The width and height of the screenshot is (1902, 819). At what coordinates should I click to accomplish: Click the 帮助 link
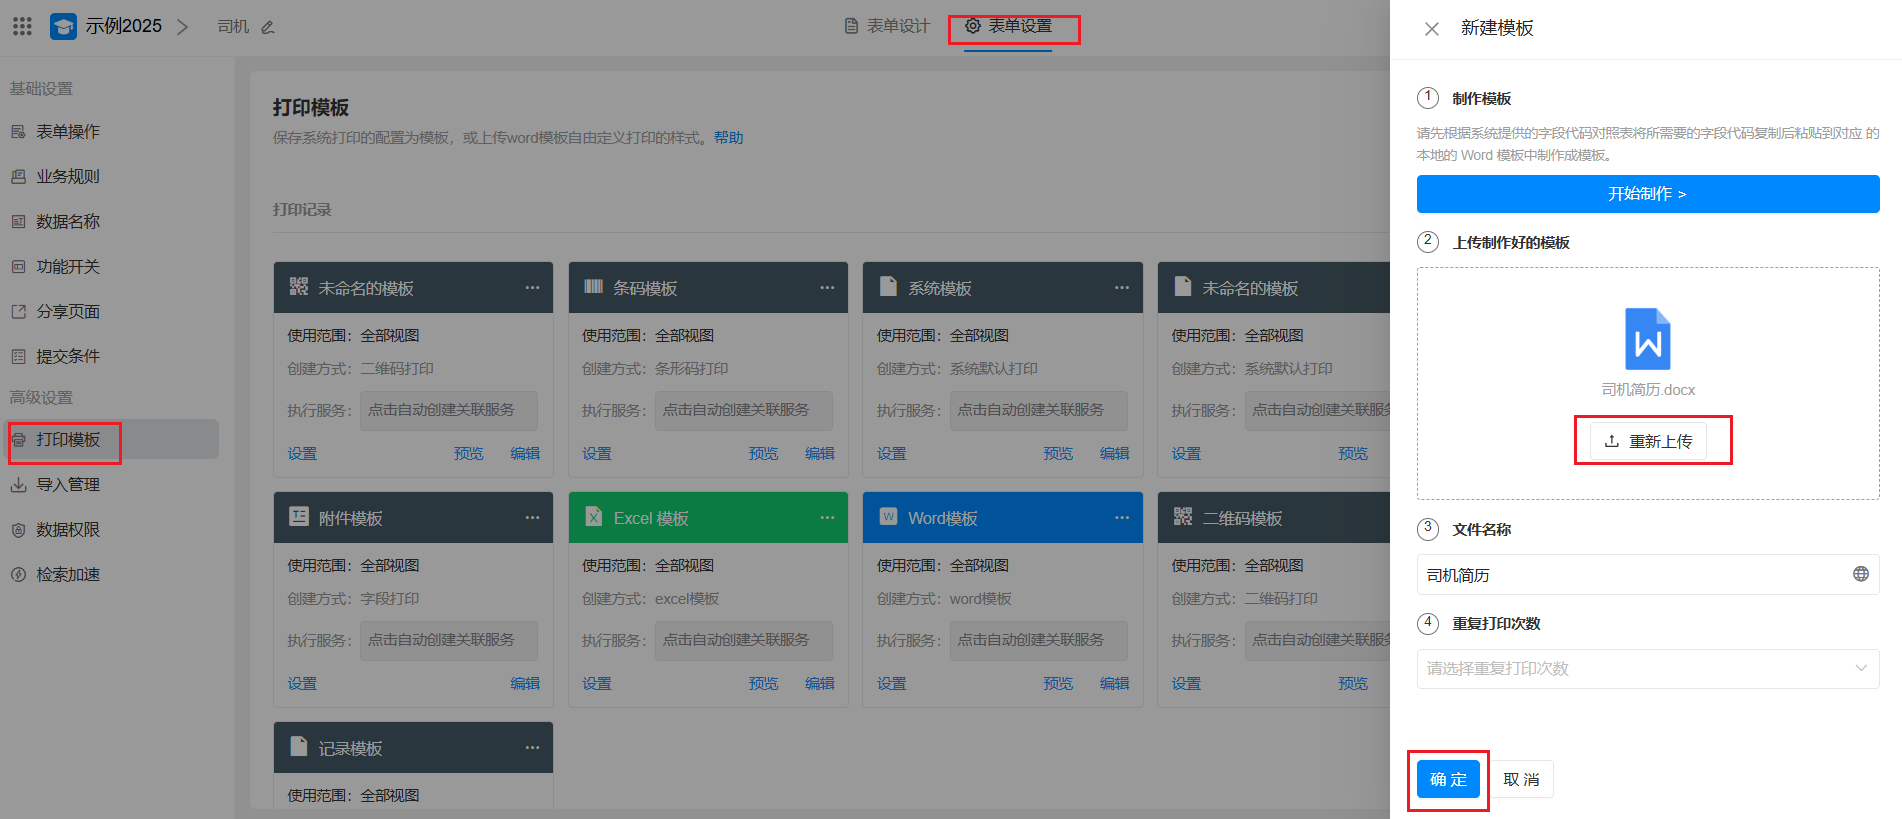click(728, 138)
